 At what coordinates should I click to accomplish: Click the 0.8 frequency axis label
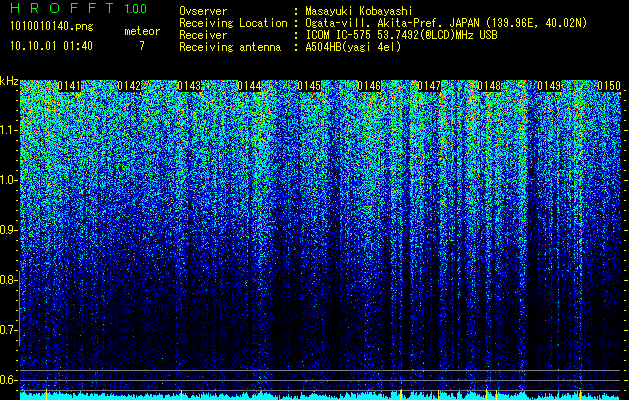8,280
